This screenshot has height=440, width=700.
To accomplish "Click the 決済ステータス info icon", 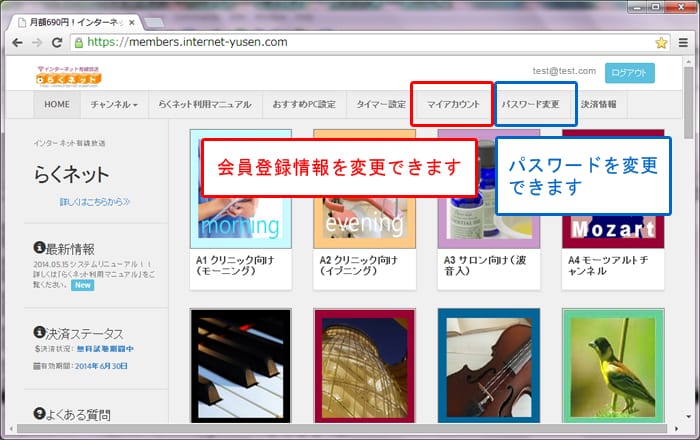I will point(39,332).
